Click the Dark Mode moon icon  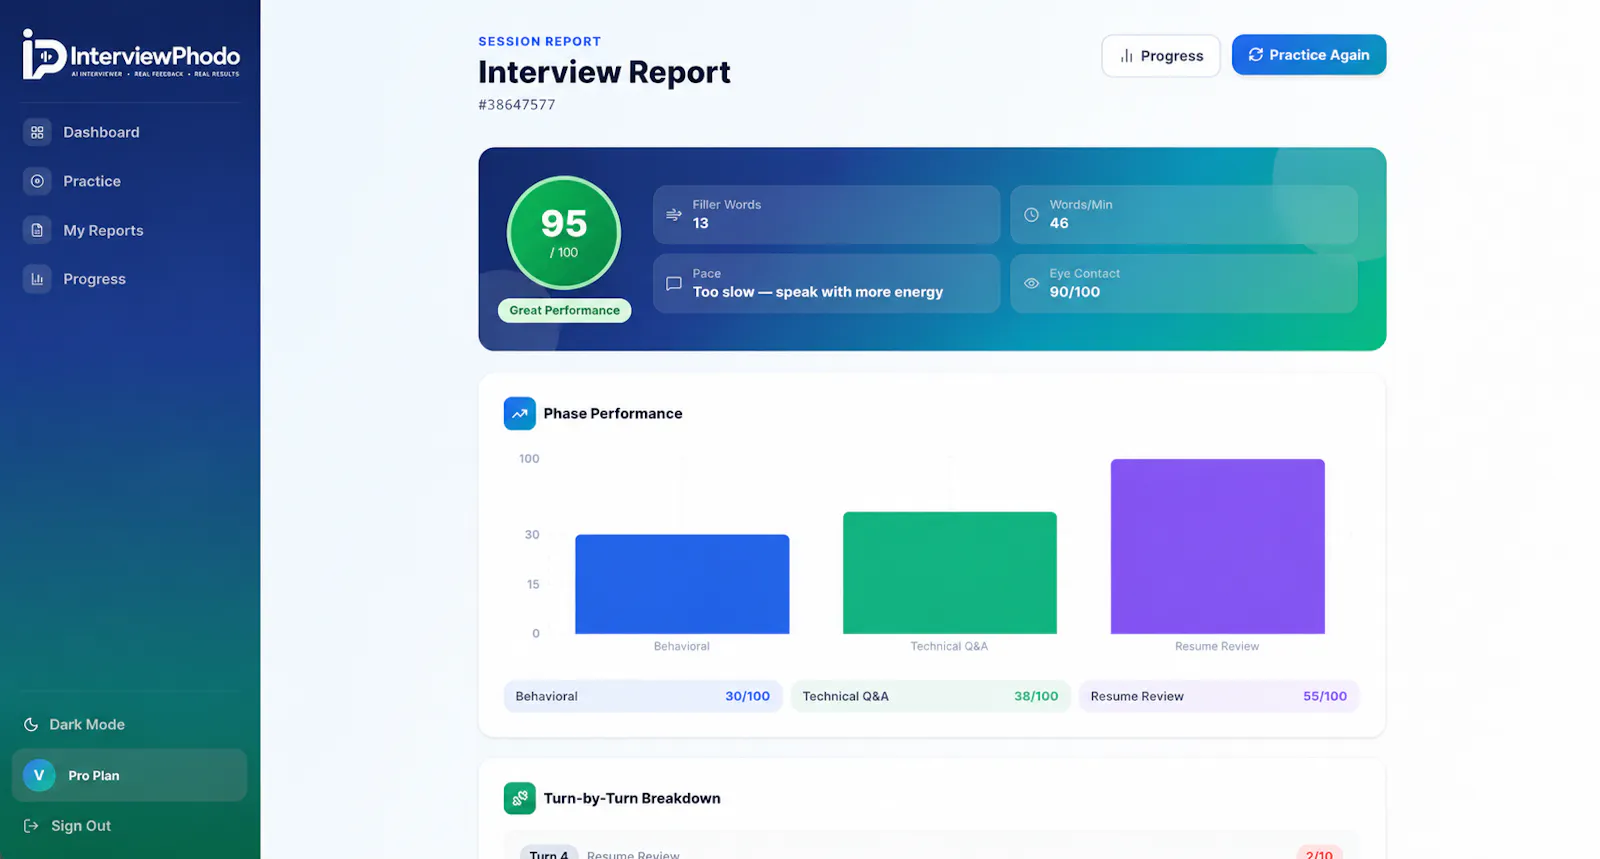(31, 724)
